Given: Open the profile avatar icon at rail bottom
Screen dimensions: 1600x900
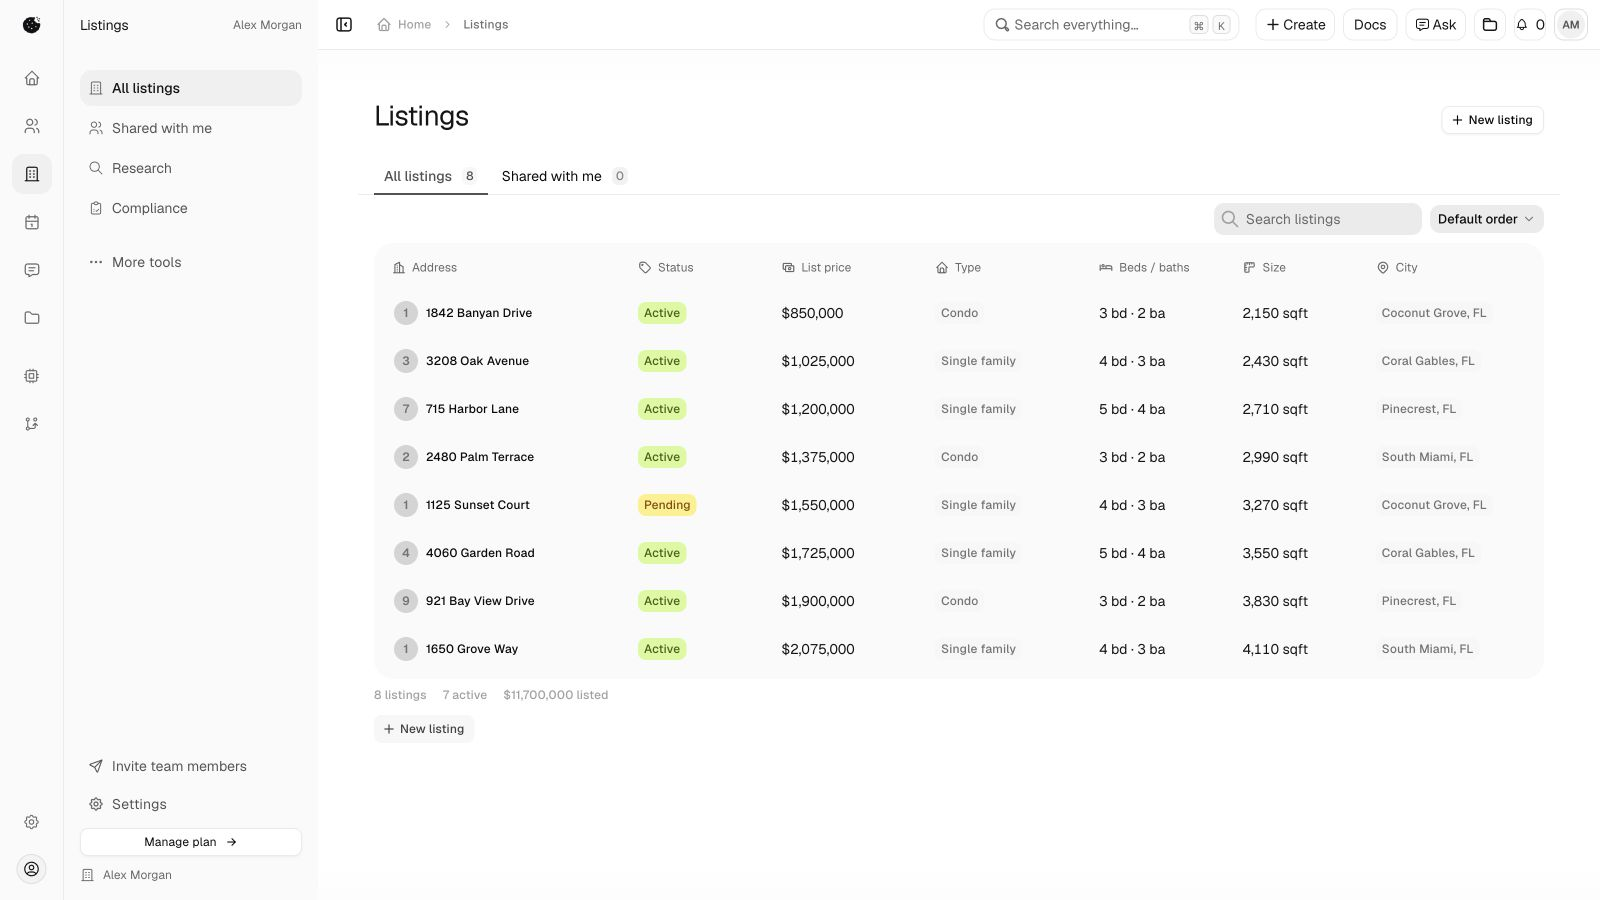Looking at the screenshot, I should (32, 870).
